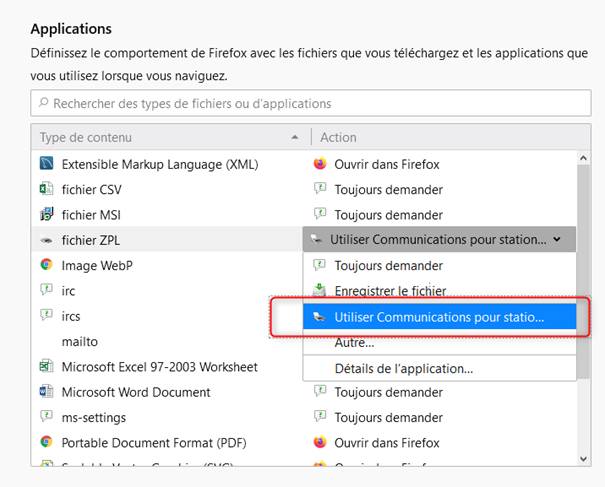Select the mailto content type row
This screenshot has width=605, height=487.
pyautogui.click(x=80, y=342)
